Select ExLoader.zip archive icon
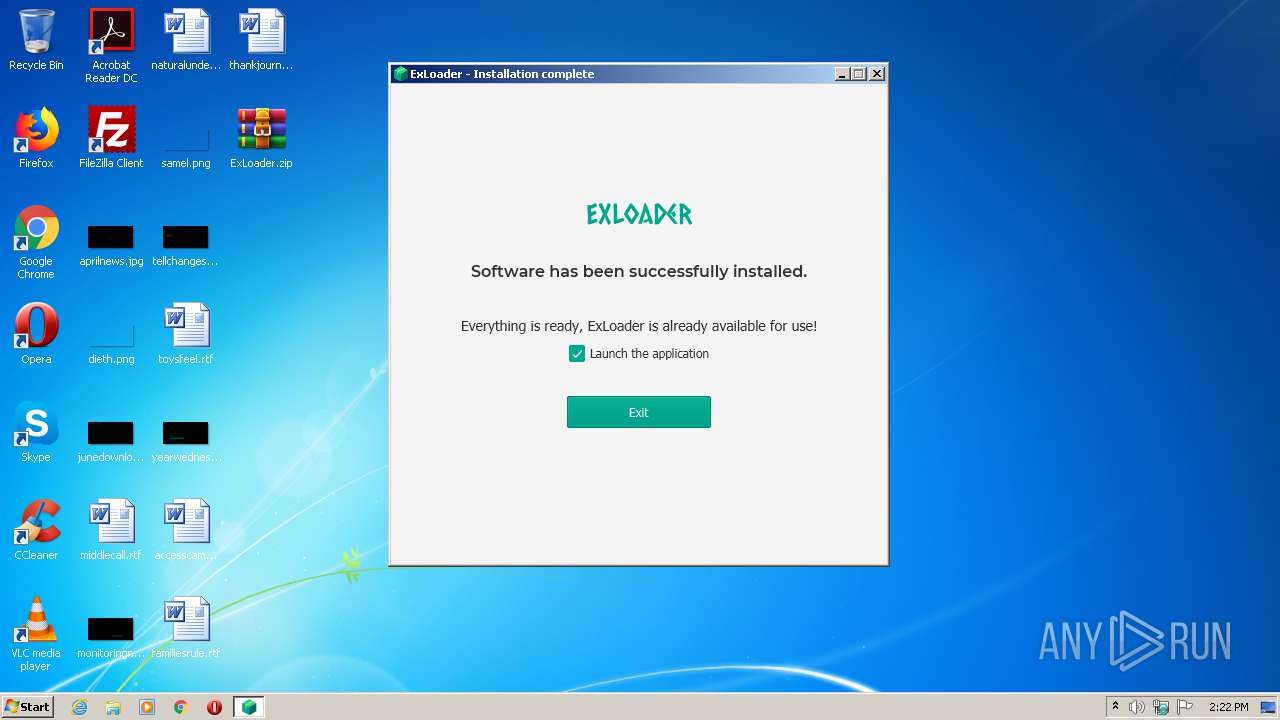 point(261,138)
